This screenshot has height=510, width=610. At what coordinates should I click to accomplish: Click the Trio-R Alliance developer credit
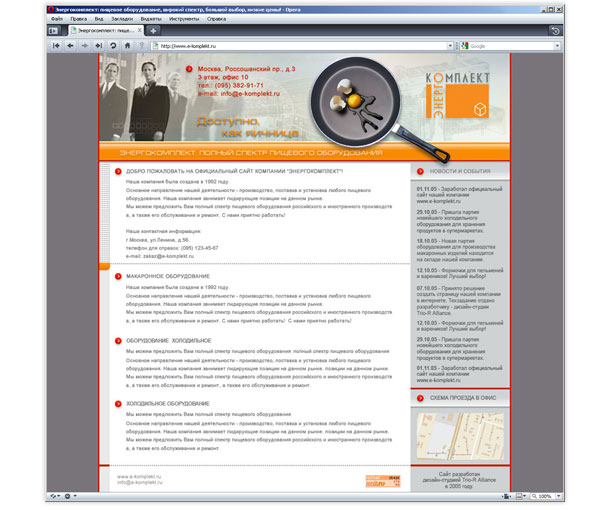(459, 480)
